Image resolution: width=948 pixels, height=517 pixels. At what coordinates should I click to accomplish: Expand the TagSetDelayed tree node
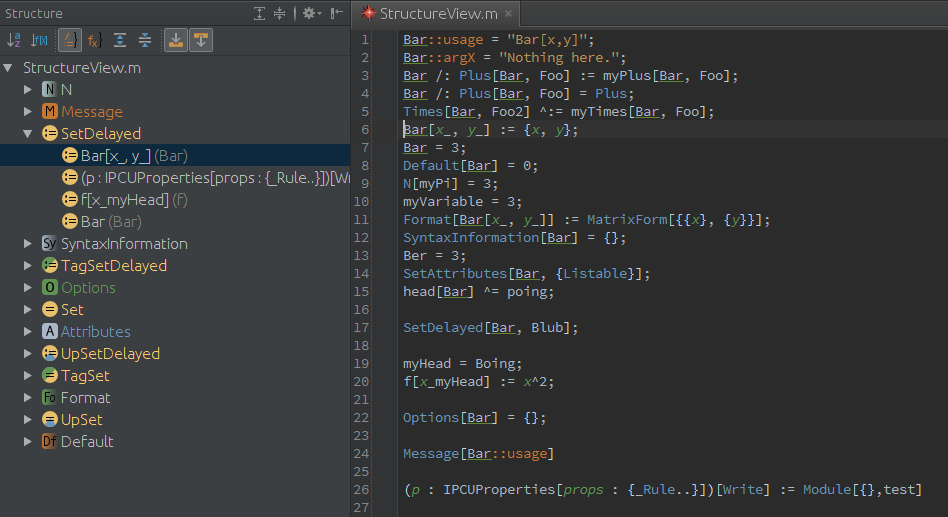[x=28, y=266]
